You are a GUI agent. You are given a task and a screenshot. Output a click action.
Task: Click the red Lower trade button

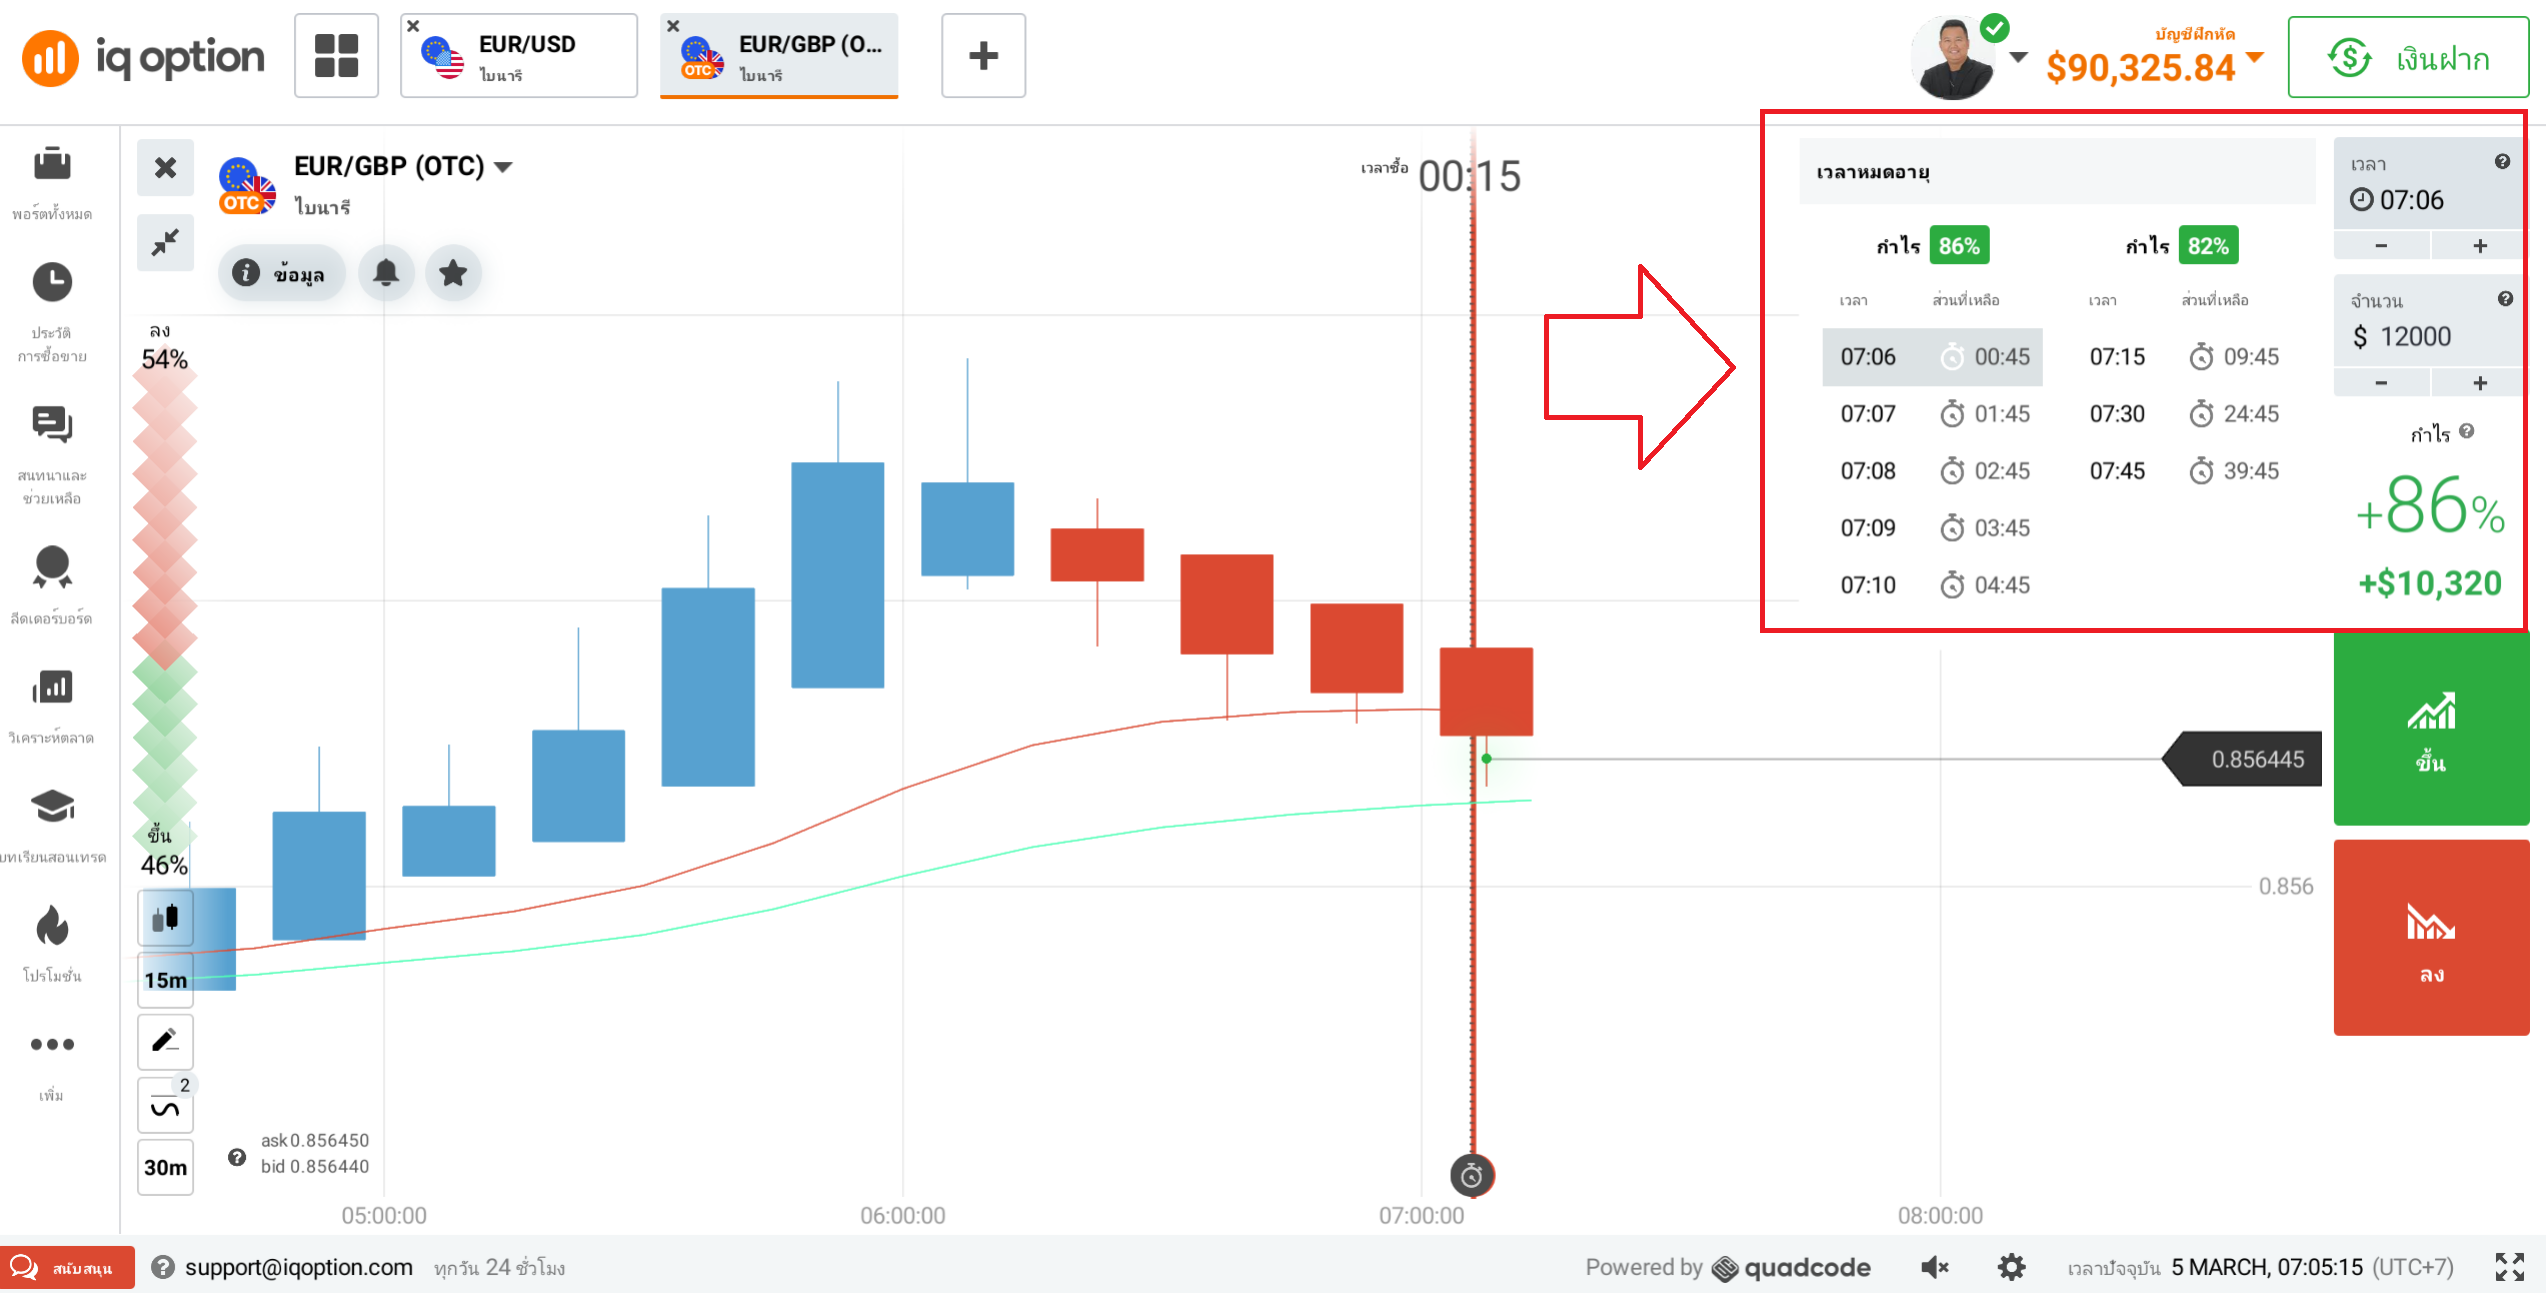pos(2431,938)
